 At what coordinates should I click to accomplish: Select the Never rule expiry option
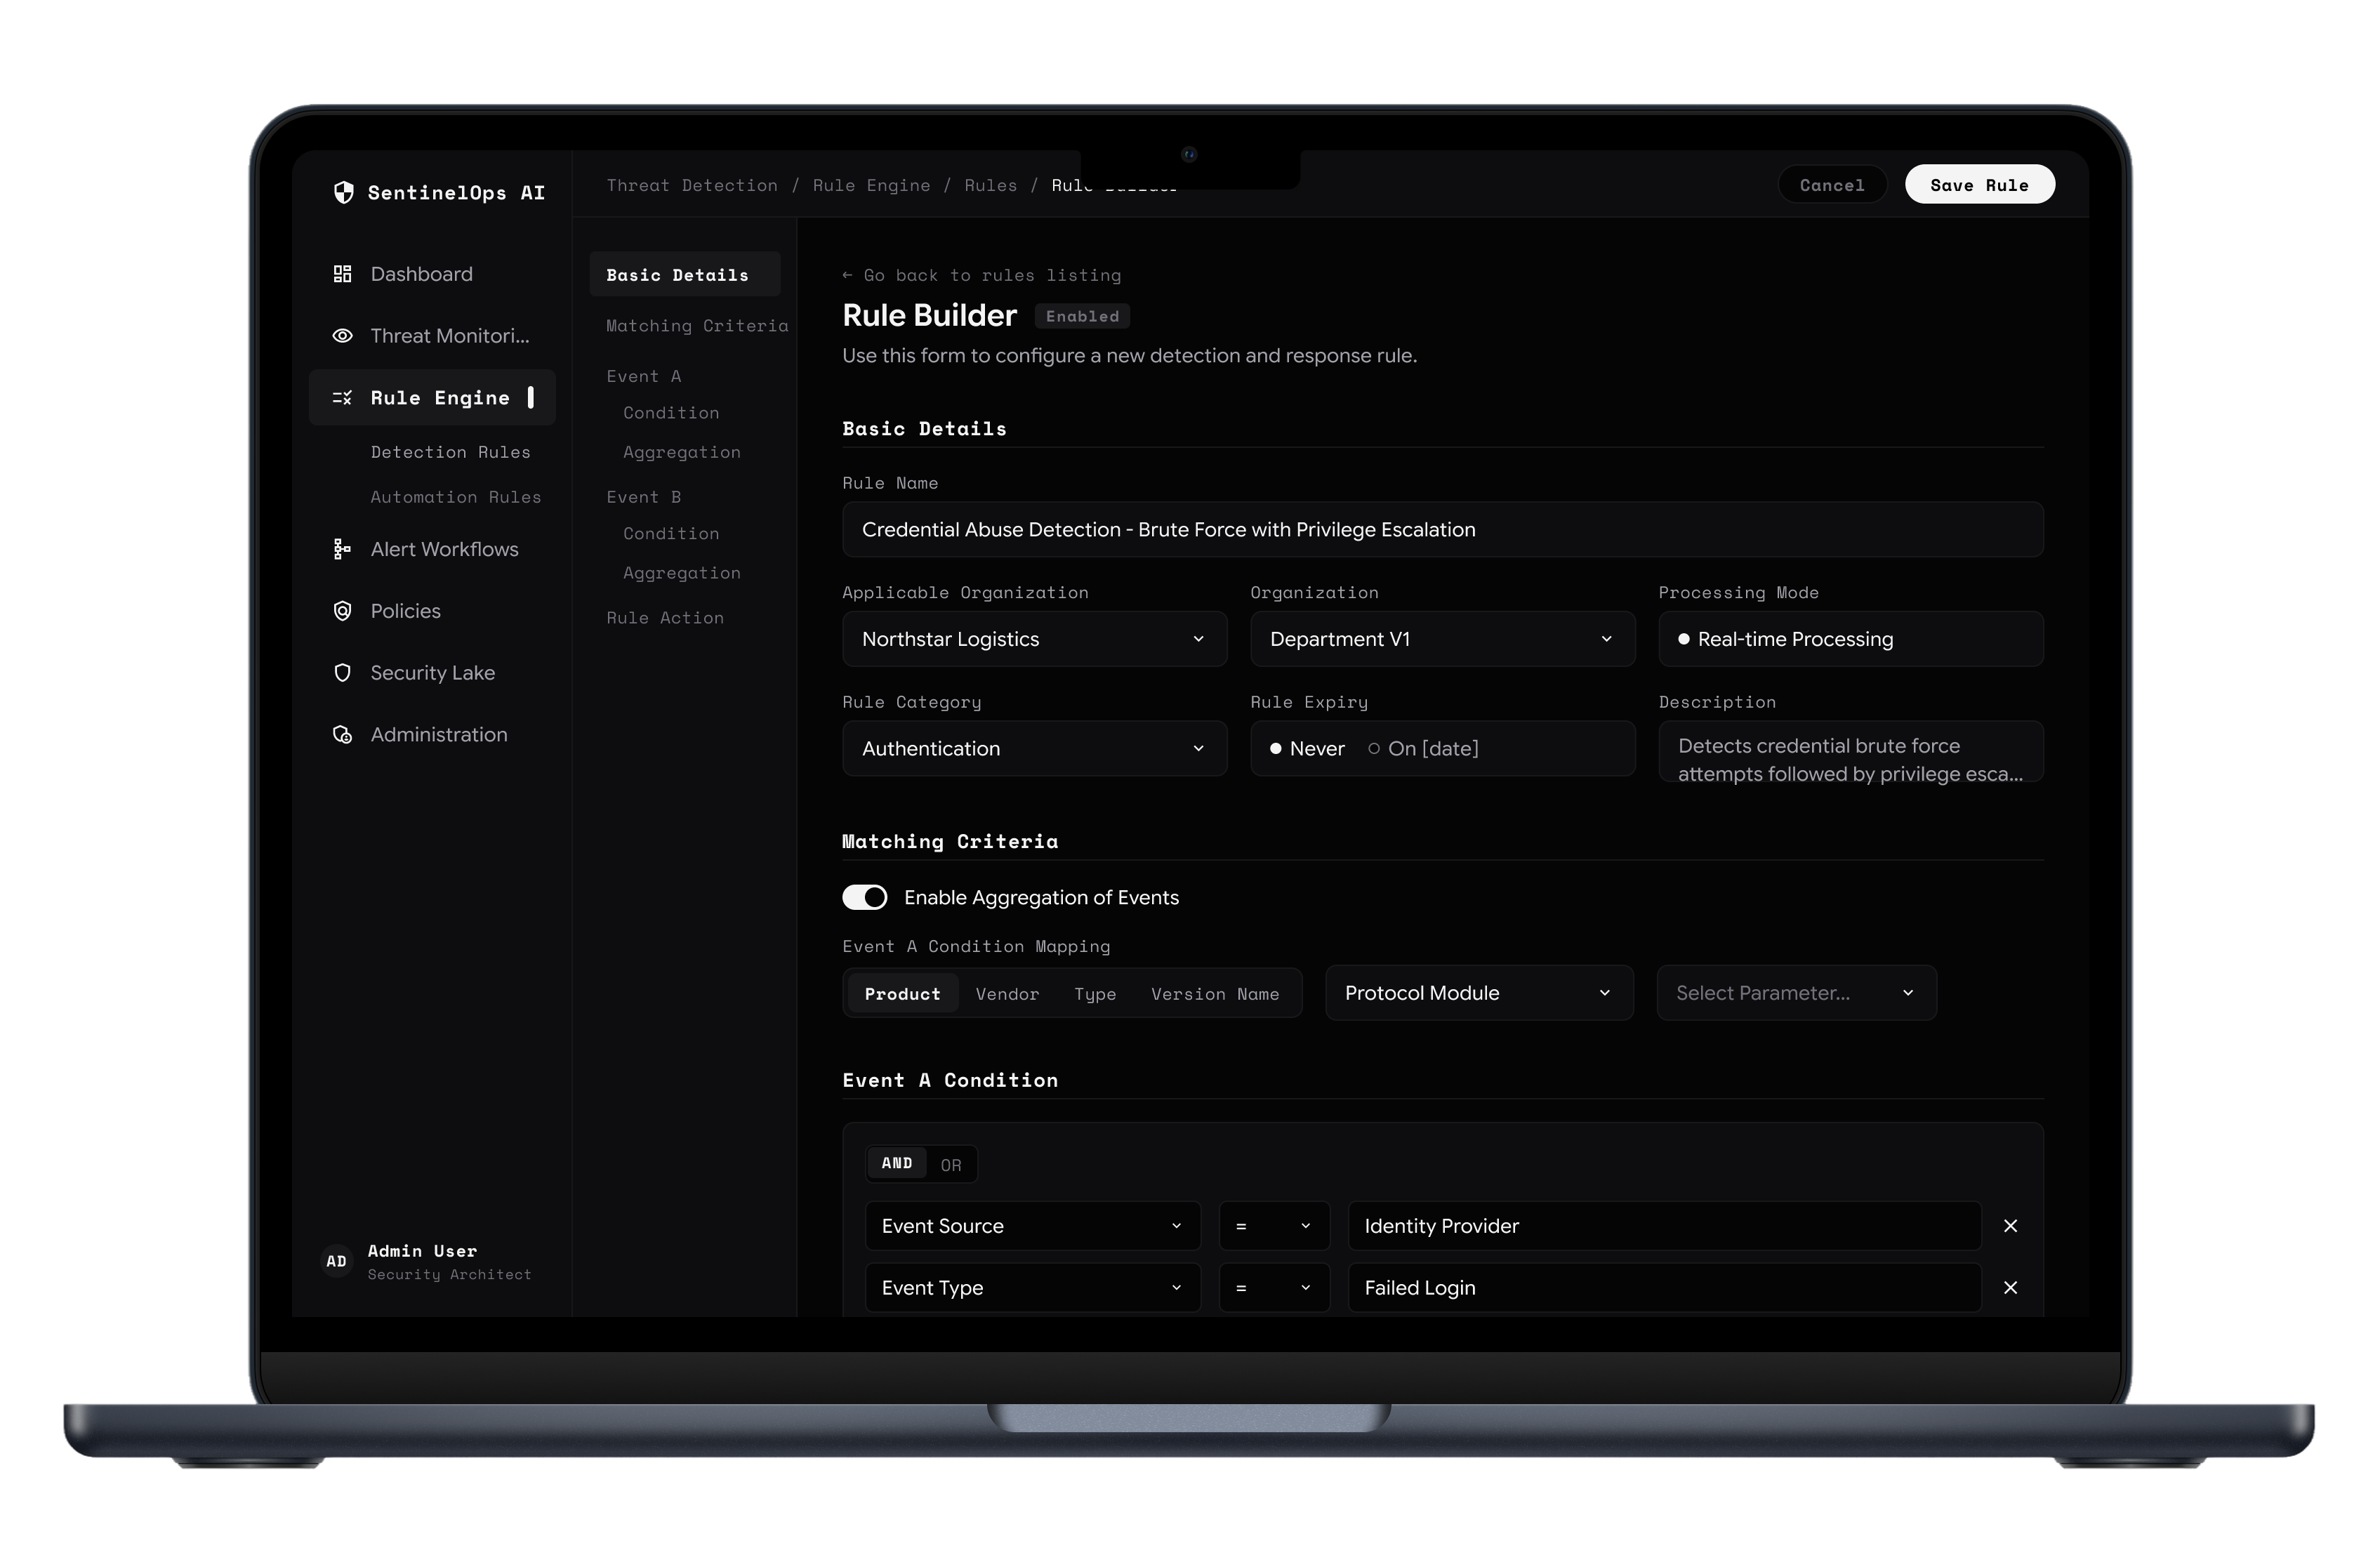click(1307, 749)
